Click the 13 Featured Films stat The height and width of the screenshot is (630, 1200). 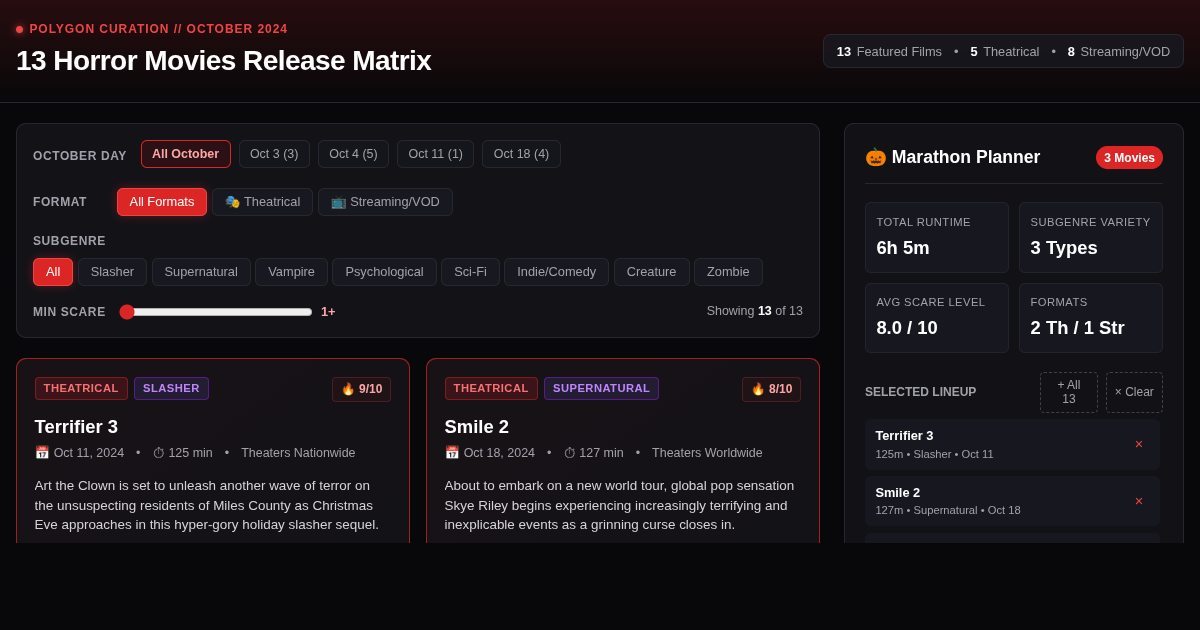pos(889,51)
